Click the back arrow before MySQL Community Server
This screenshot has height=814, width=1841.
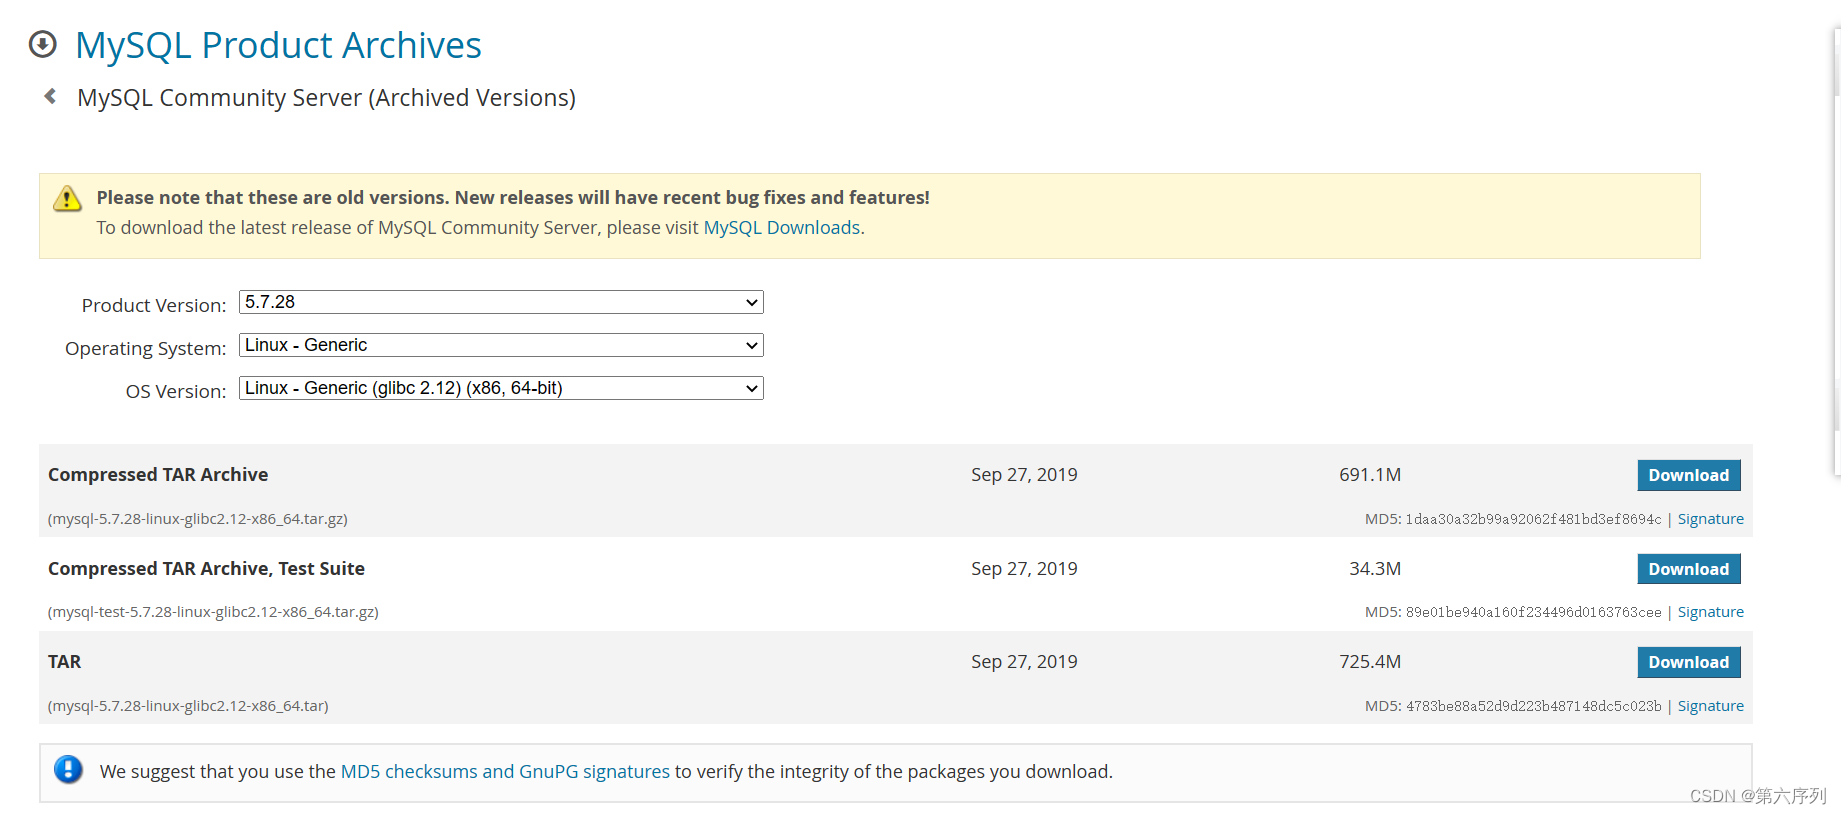(50, 96)
